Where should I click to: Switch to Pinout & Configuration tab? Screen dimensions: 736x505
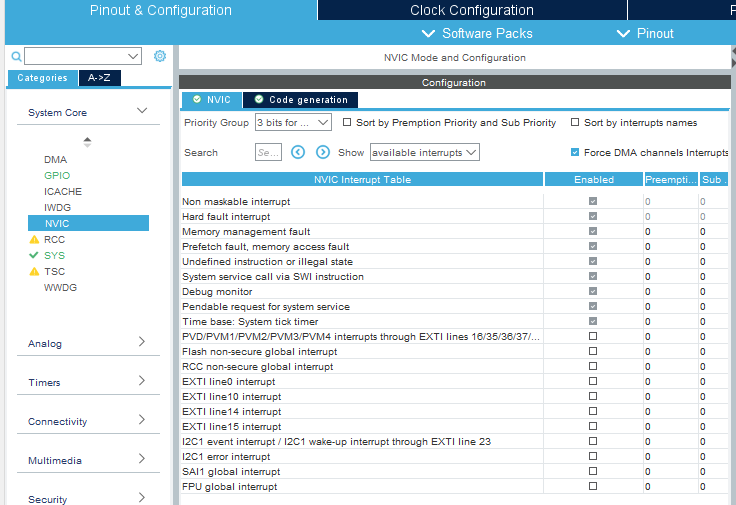pos(161,10)
